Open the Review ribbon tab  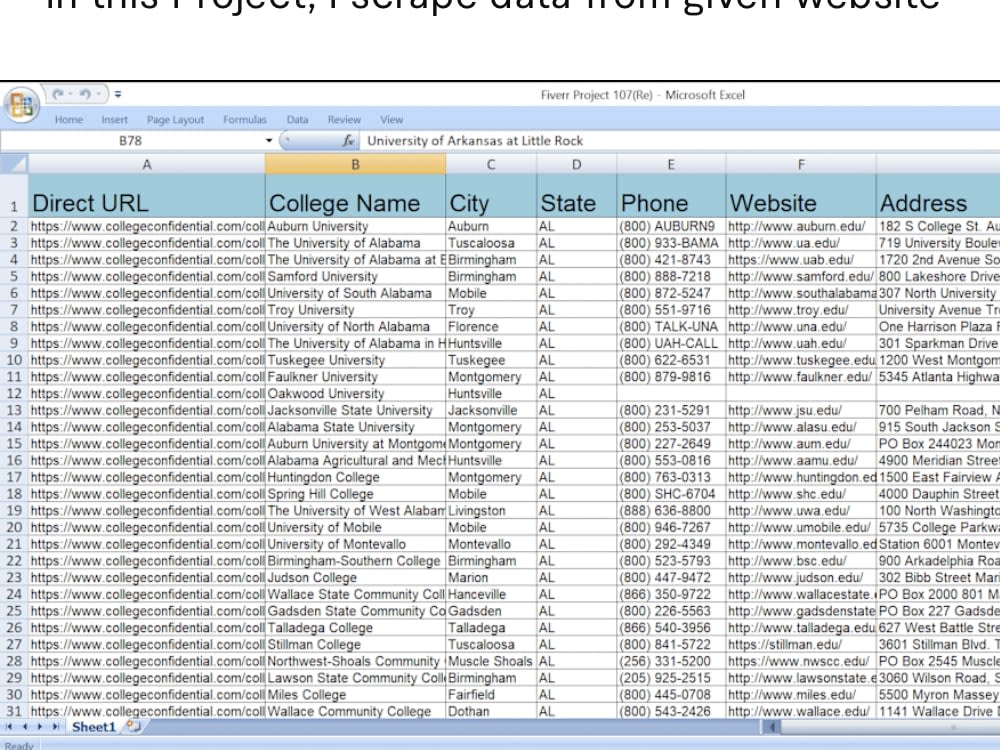[344, 119]
